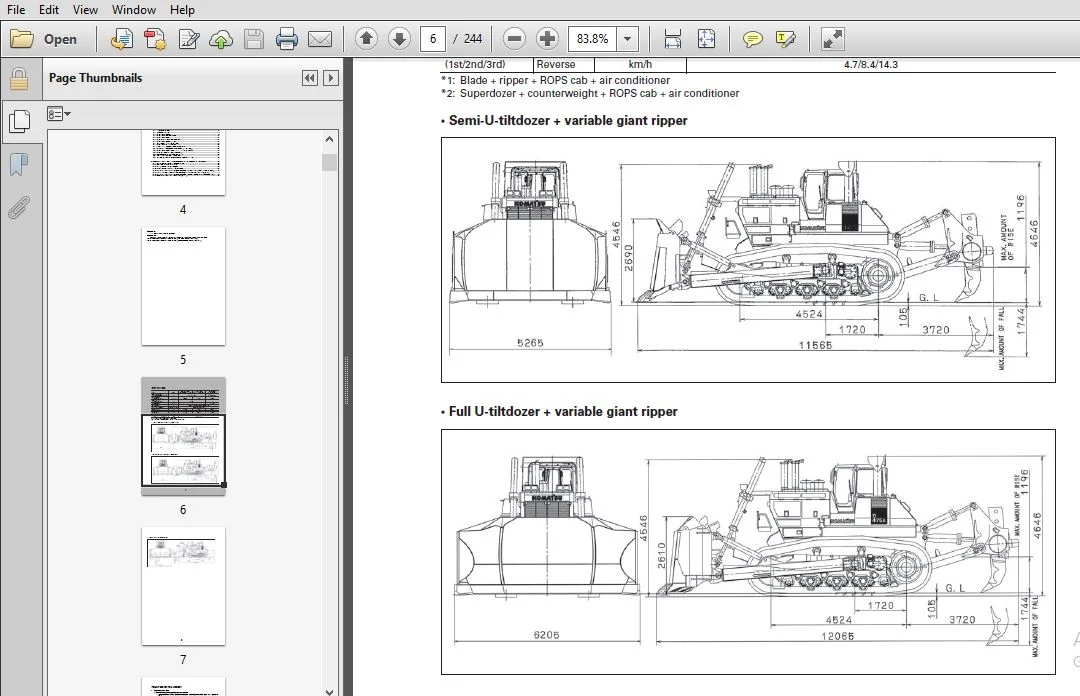Click the fit width scrolling icon

coord(673,39)
